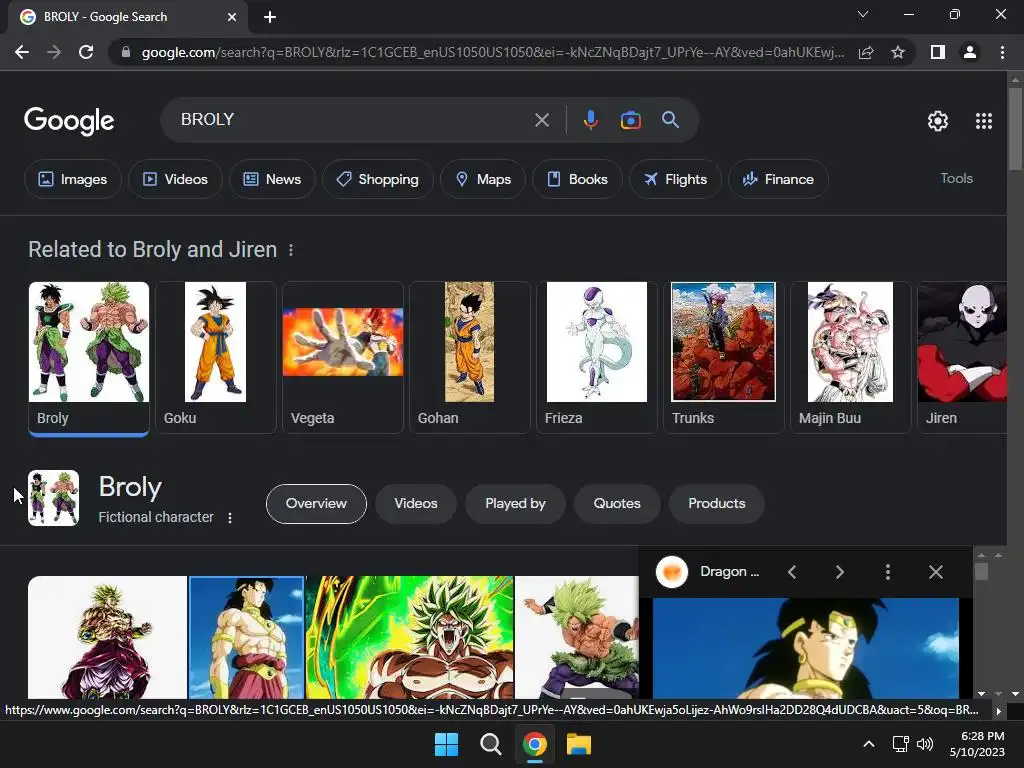
Task: Open the Google apps grid
Action: 984,121
